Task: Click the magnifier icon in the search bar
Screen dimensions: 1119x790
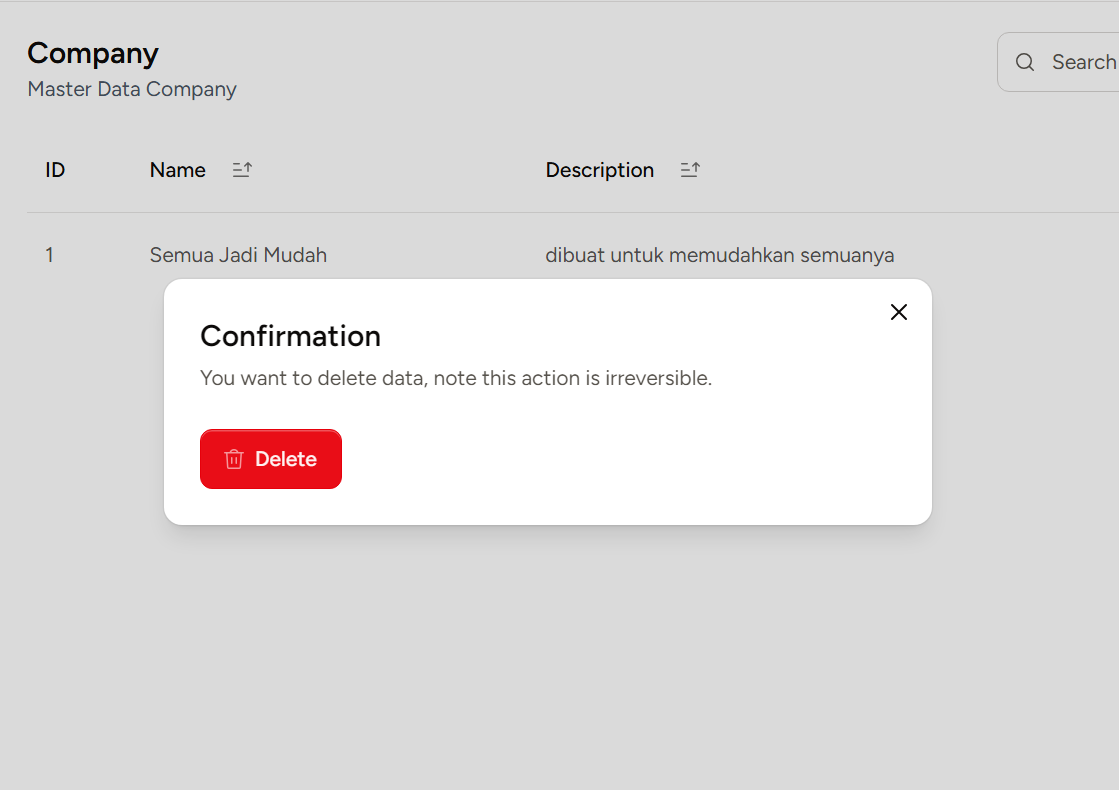Action: point(1025,62)
